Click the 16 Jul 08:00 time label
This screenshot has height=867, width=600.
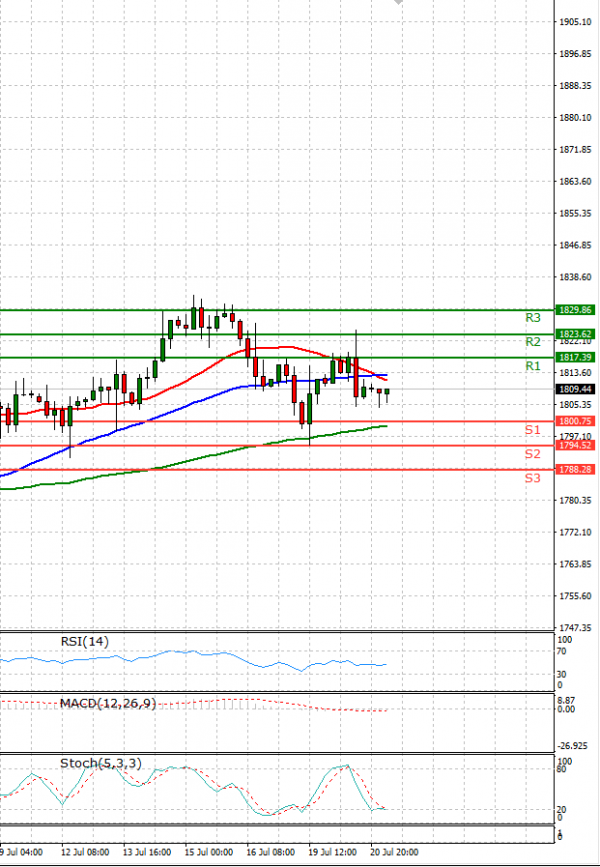[x=271, y=853]
